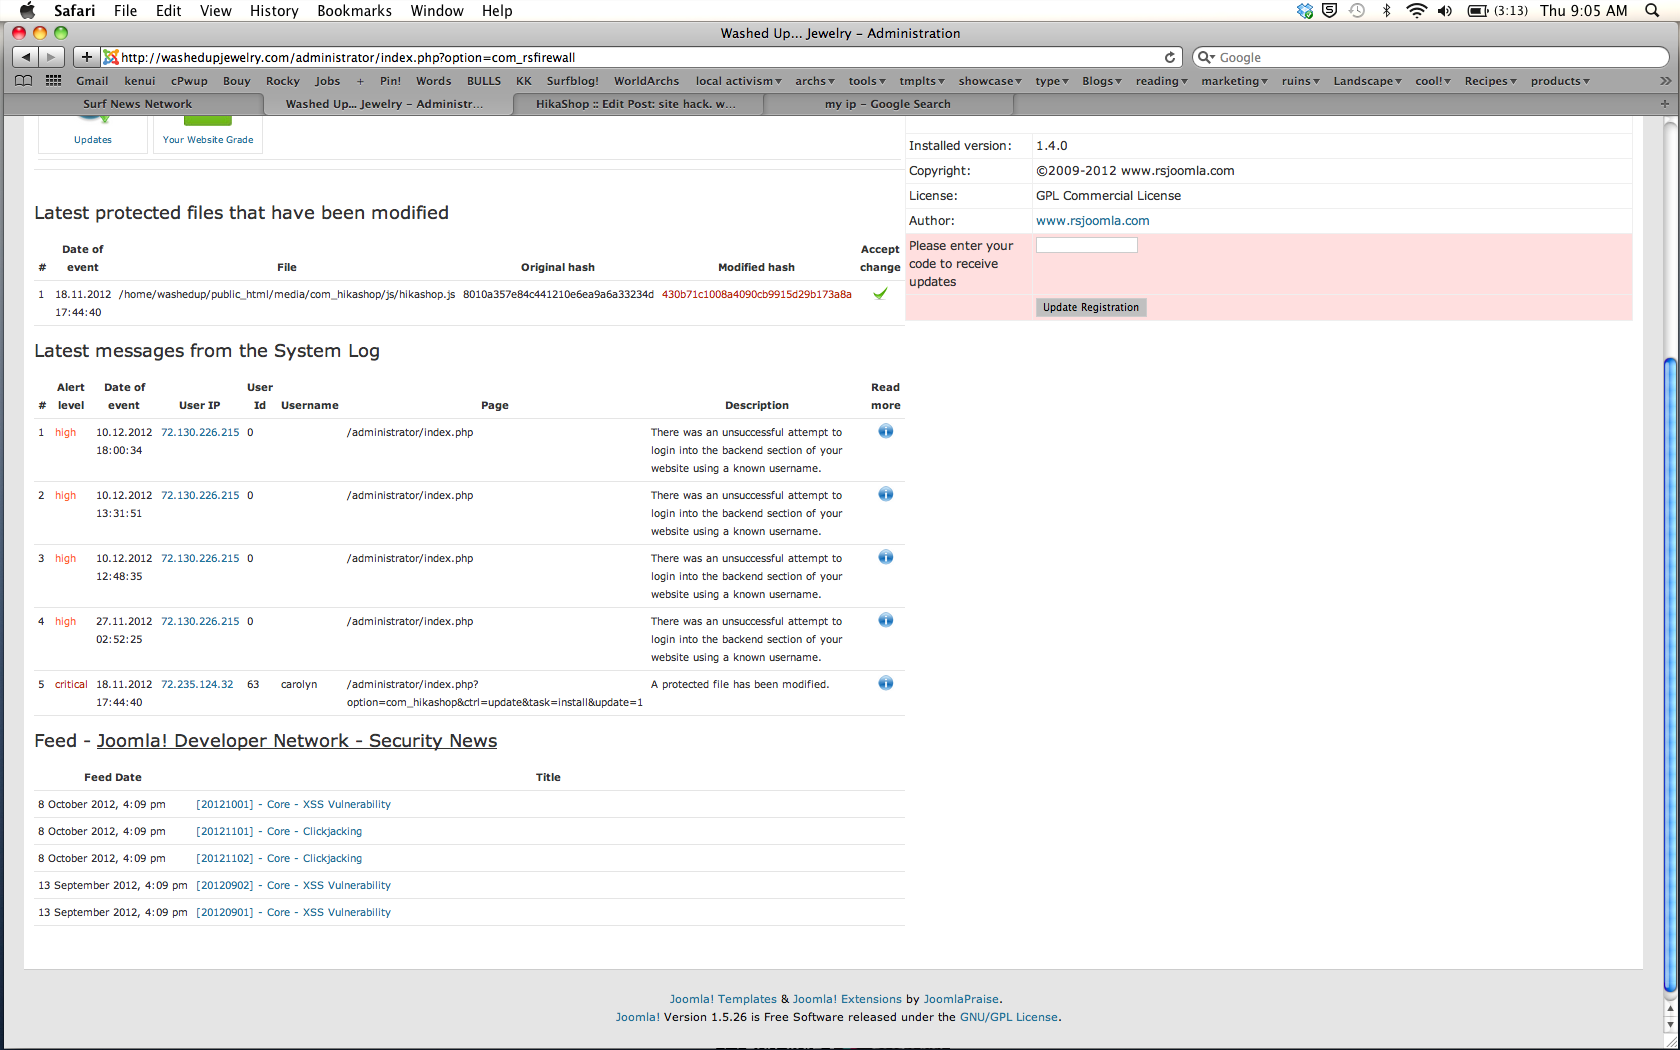Expand the ruins bookmarks folder
This screenshot has width=1680, height=1050.
tap(1301, 81)
